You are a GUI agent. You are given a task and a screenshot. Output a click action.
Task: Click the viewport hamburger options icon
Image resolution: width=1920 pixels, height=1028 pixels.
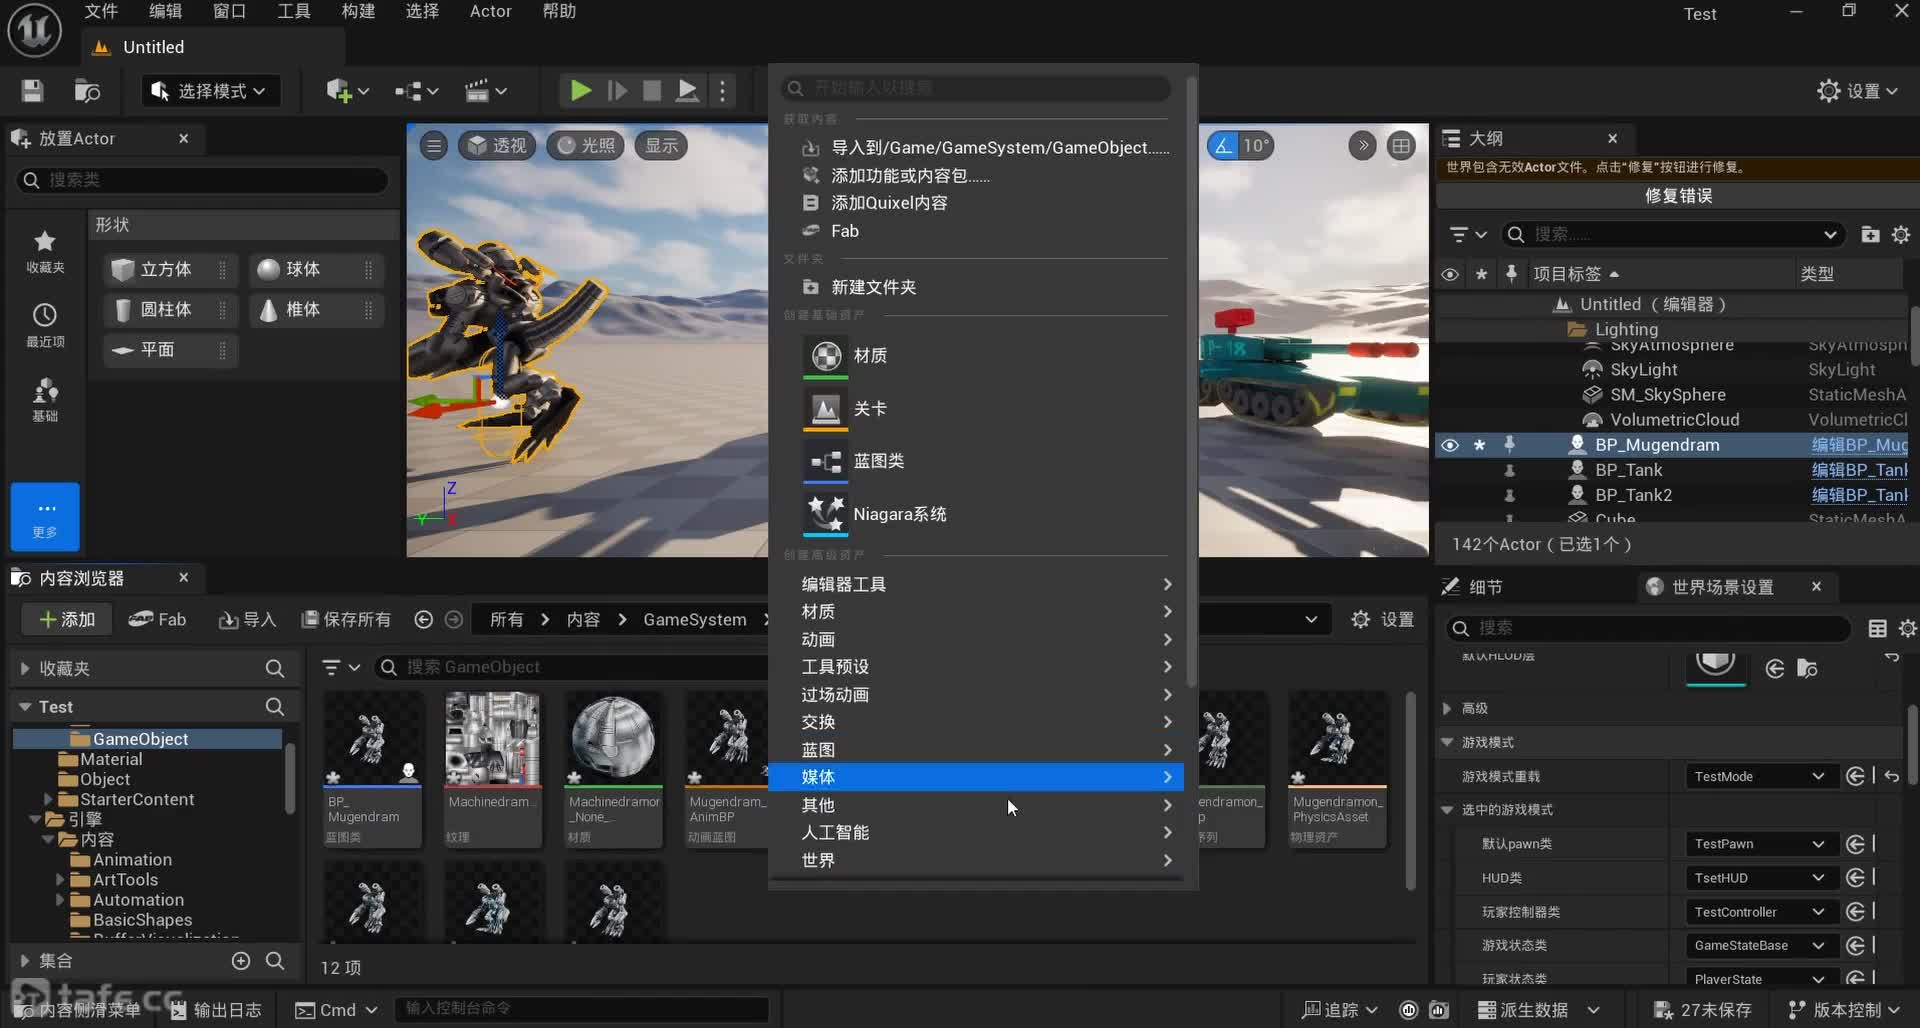pyautogui.click(x=433, y=146)
